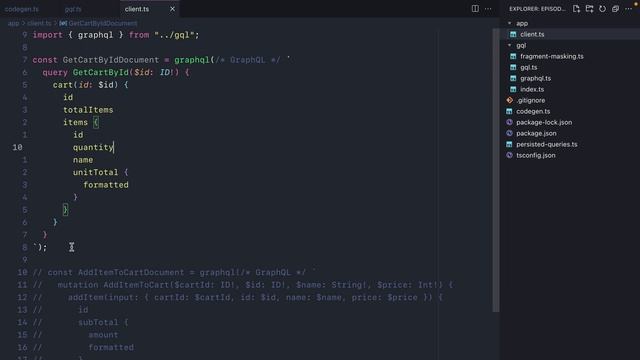Click the fragment-masking.ts file icon
The width and height of the screenshot is (640, 360).
513,56
